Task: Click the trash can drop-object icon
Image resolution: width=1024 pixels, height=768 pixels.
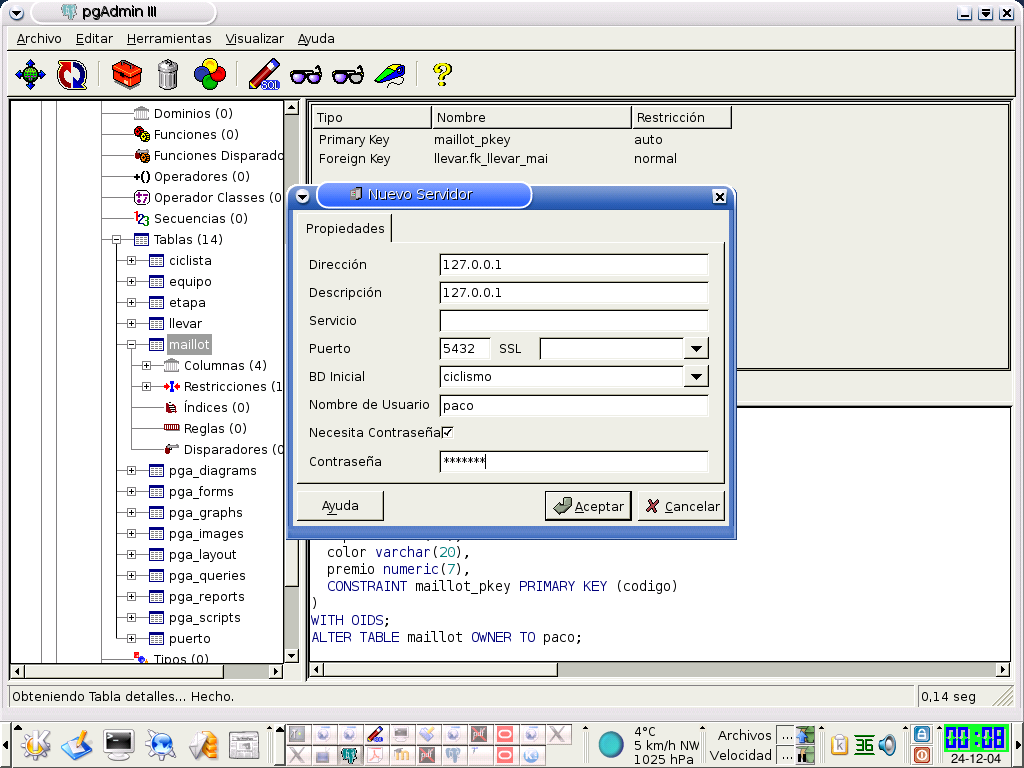Action: coord(168,74)
